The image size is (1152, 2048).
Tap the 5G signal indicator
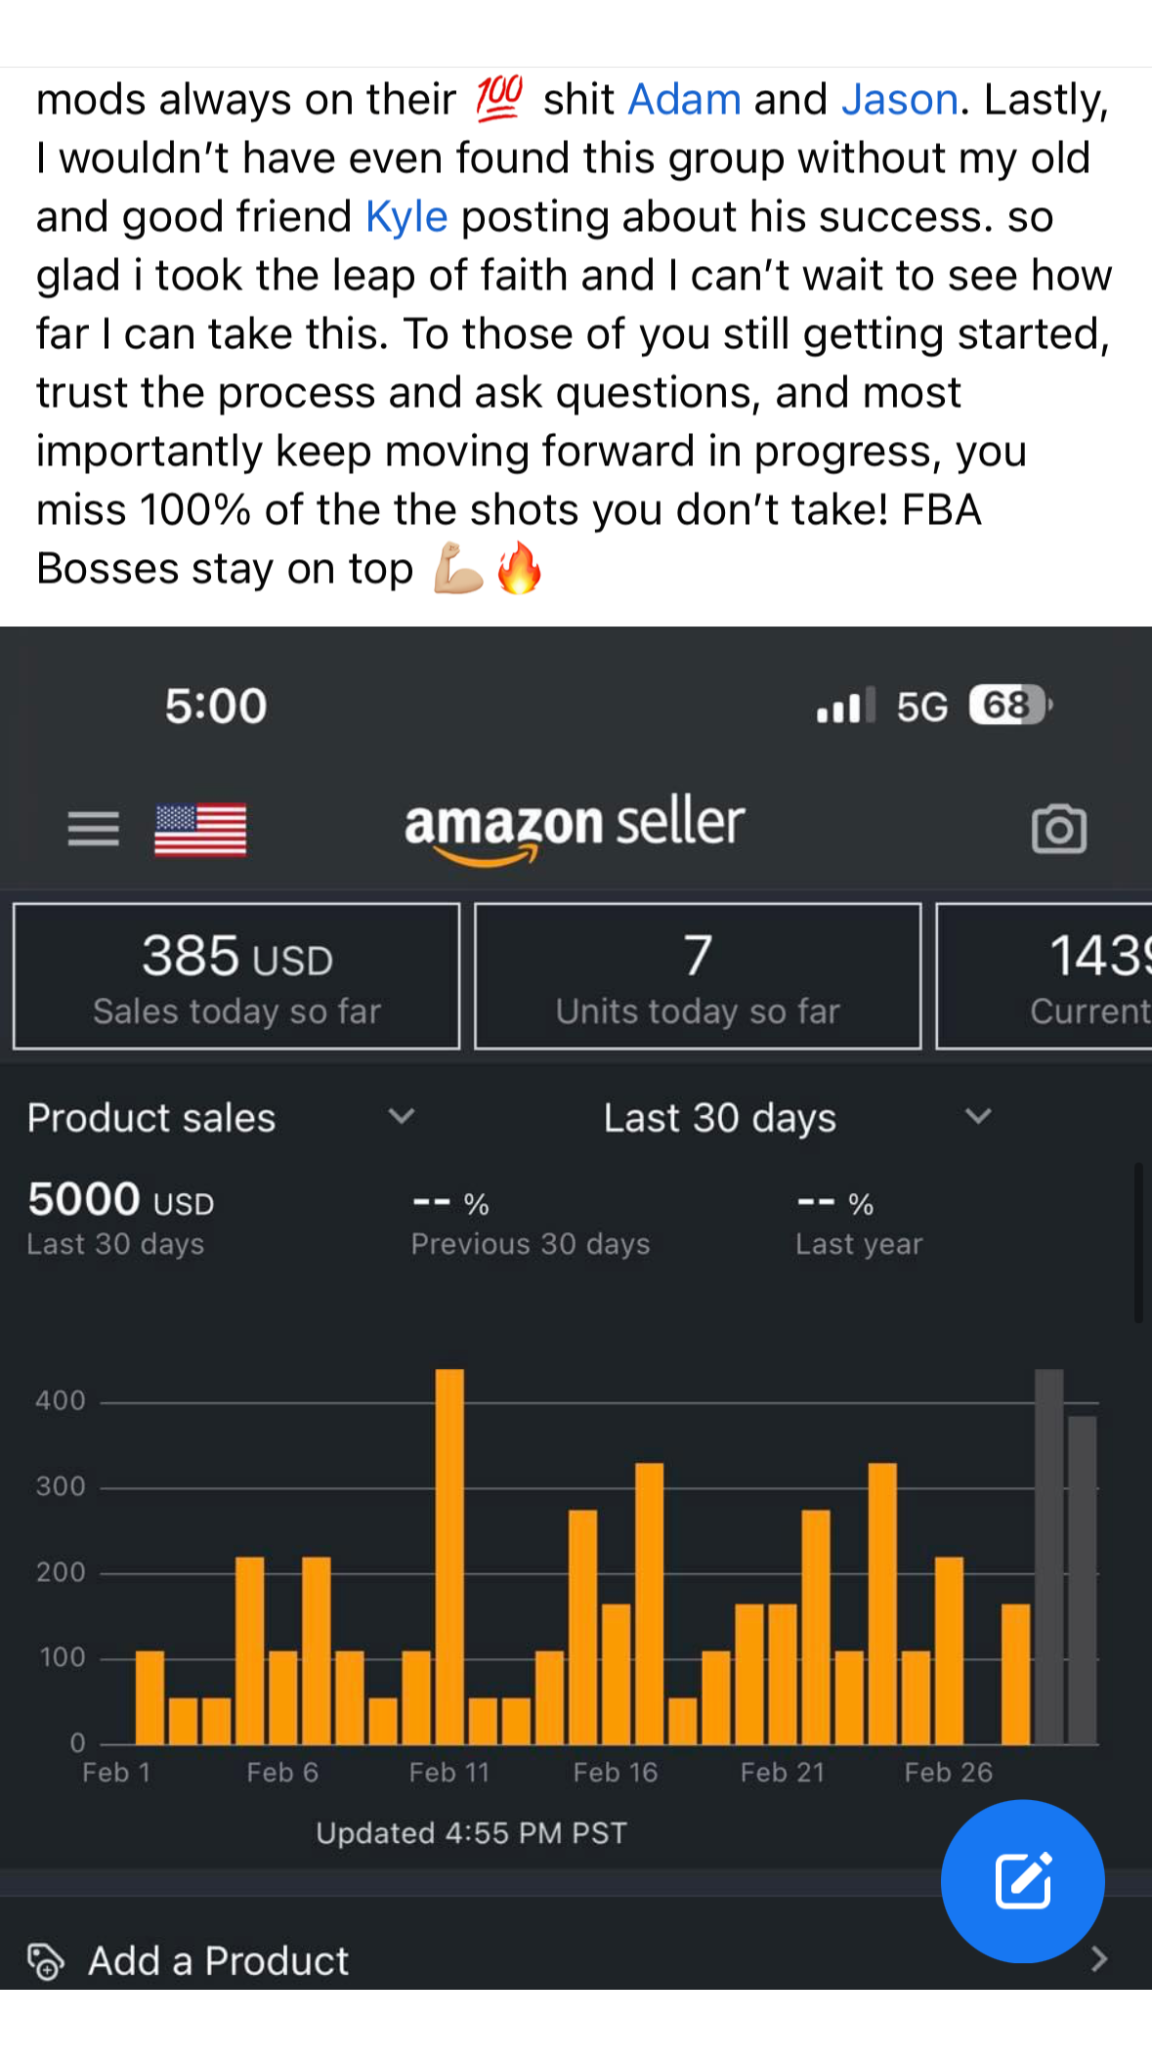click(921, 707)
